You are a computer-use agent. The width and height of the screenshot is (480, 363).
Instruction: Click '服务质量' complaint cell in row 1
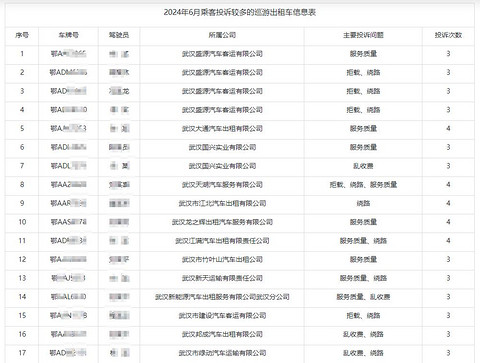[363, 54]
